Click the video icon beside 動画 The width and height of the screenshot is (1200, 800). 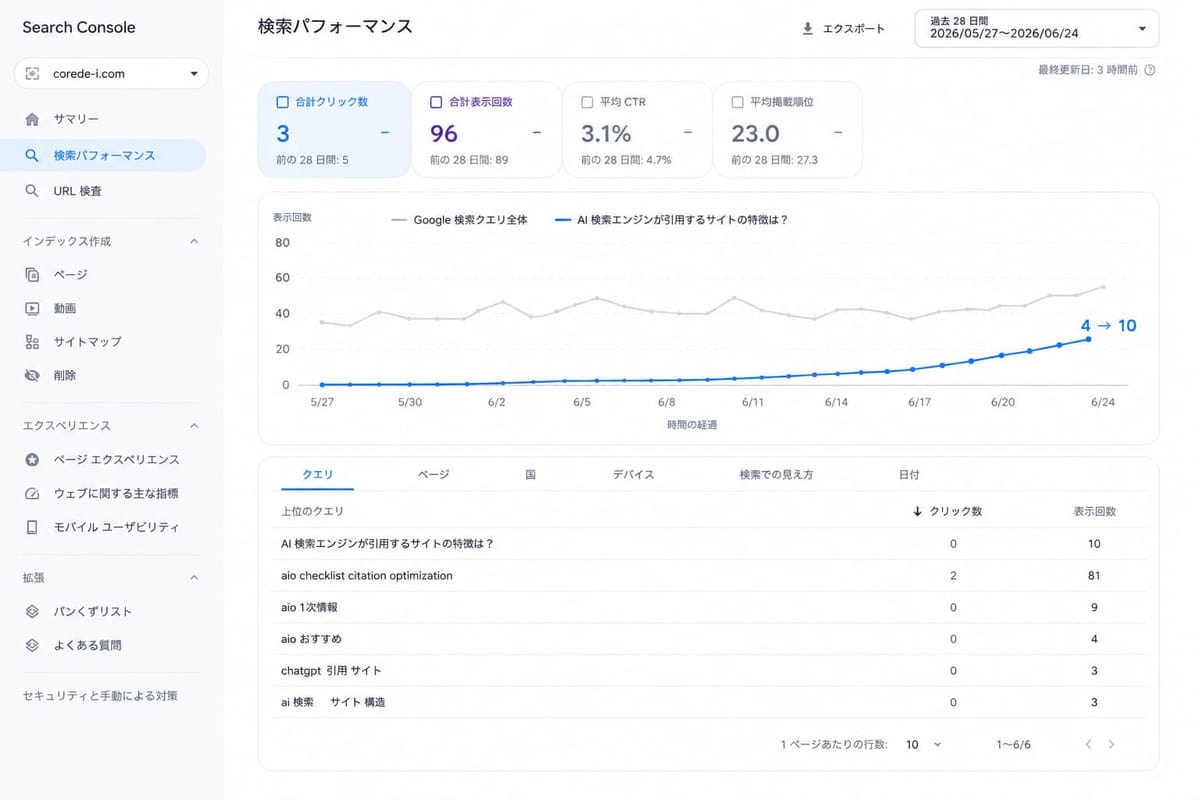[32, 308]
